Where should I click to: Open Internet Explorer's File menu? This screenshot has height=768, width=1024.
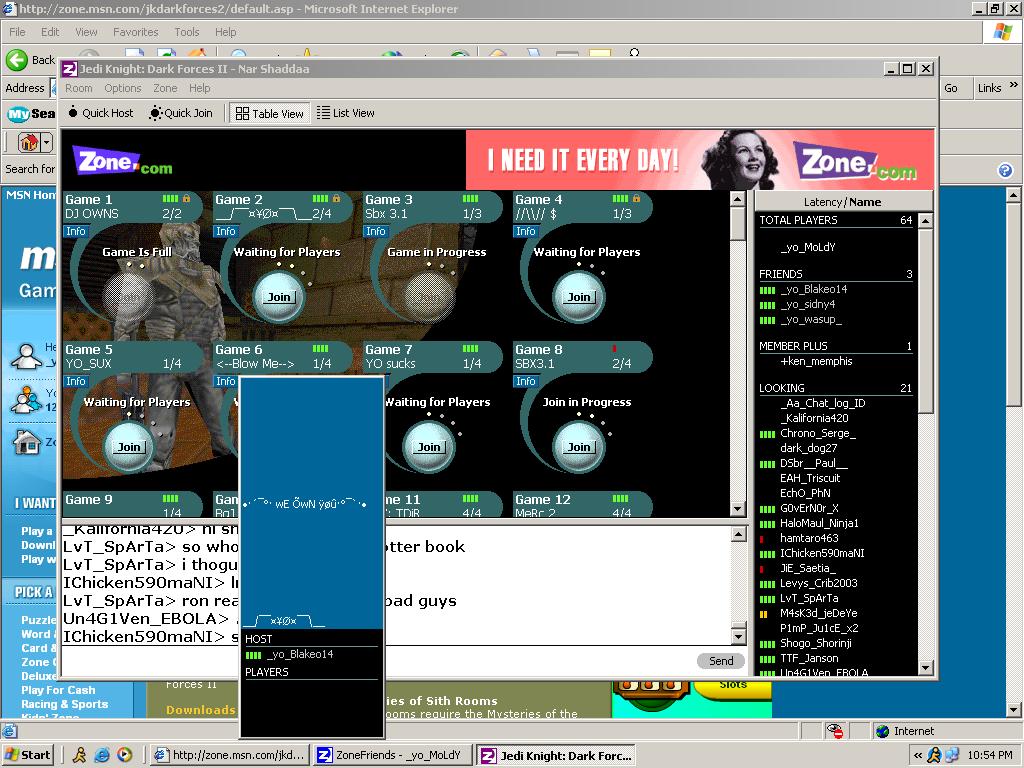click(17, 32)
